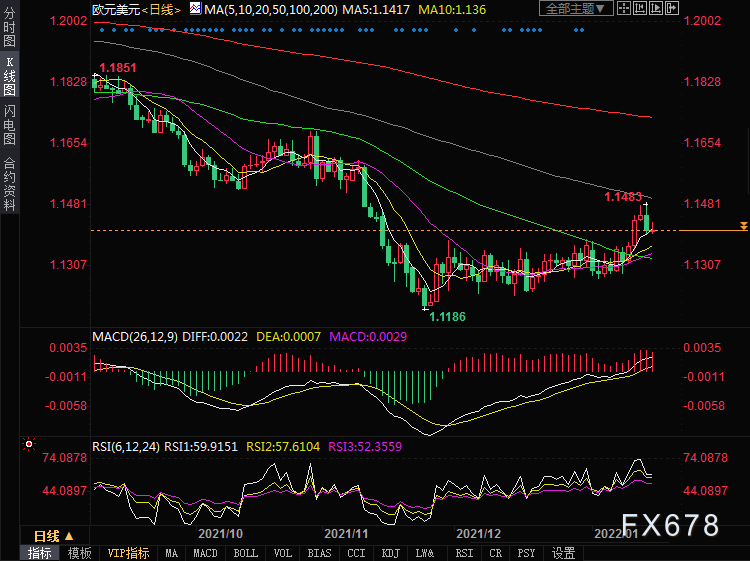Apply the CR indicator button
750x561 pixels.
pyautogui.click(x=496, y=553)
